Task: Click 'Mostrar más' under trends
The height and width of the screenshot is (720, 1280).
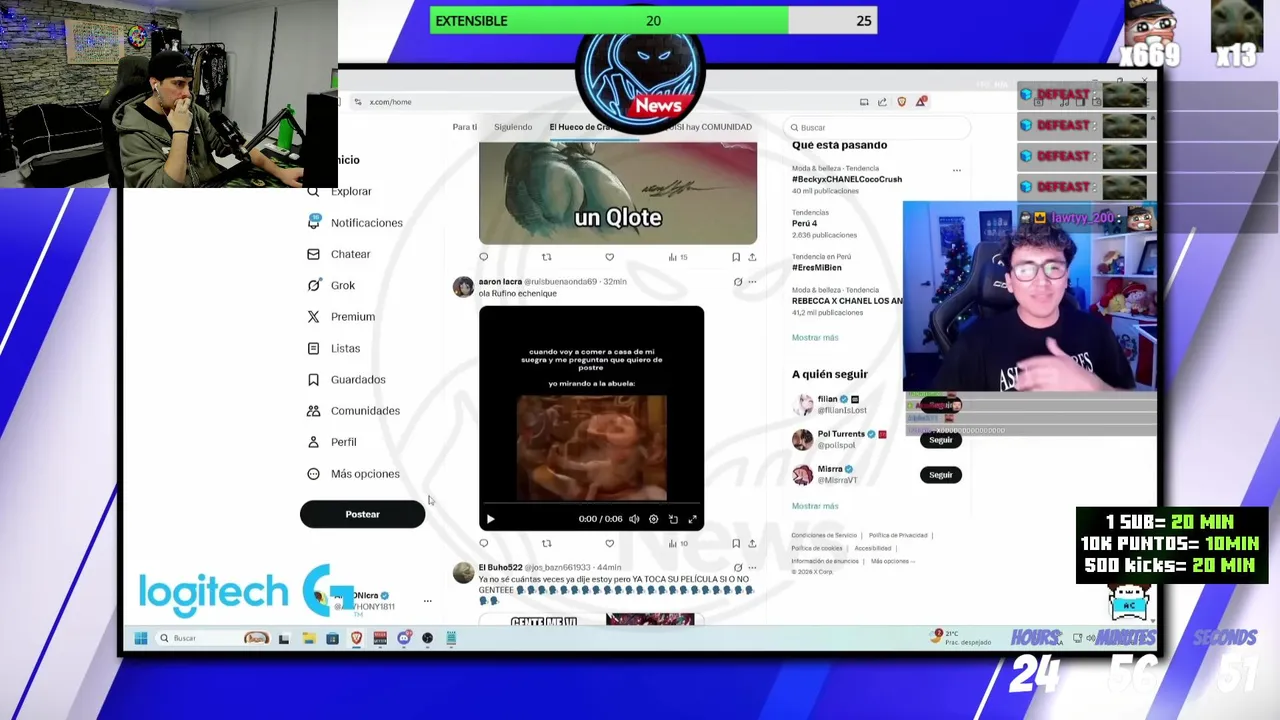Action: tap(815, 338)
